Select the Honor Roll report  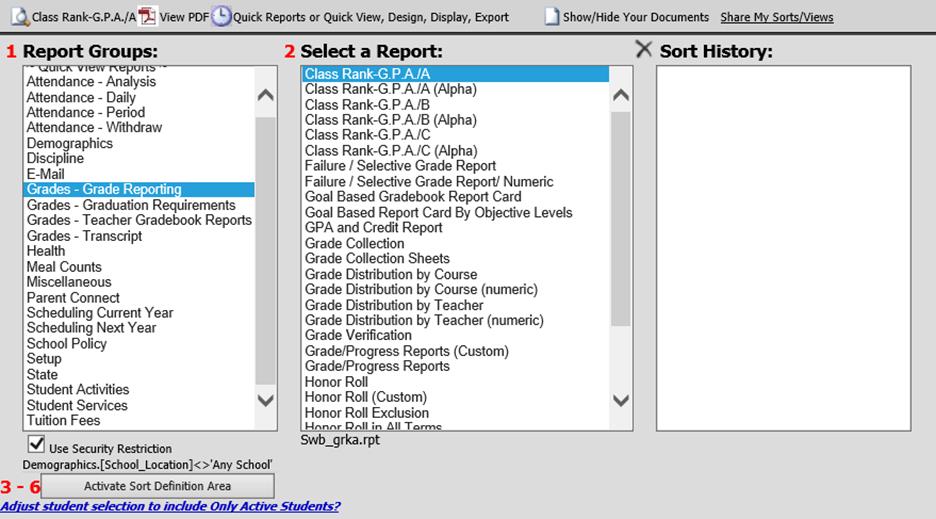[336, 382]
